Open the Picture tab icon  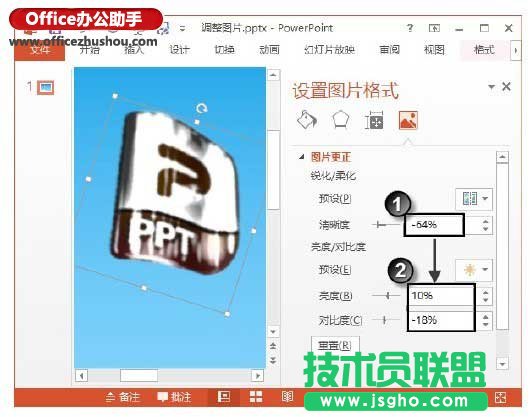click(x=408, y=120)
